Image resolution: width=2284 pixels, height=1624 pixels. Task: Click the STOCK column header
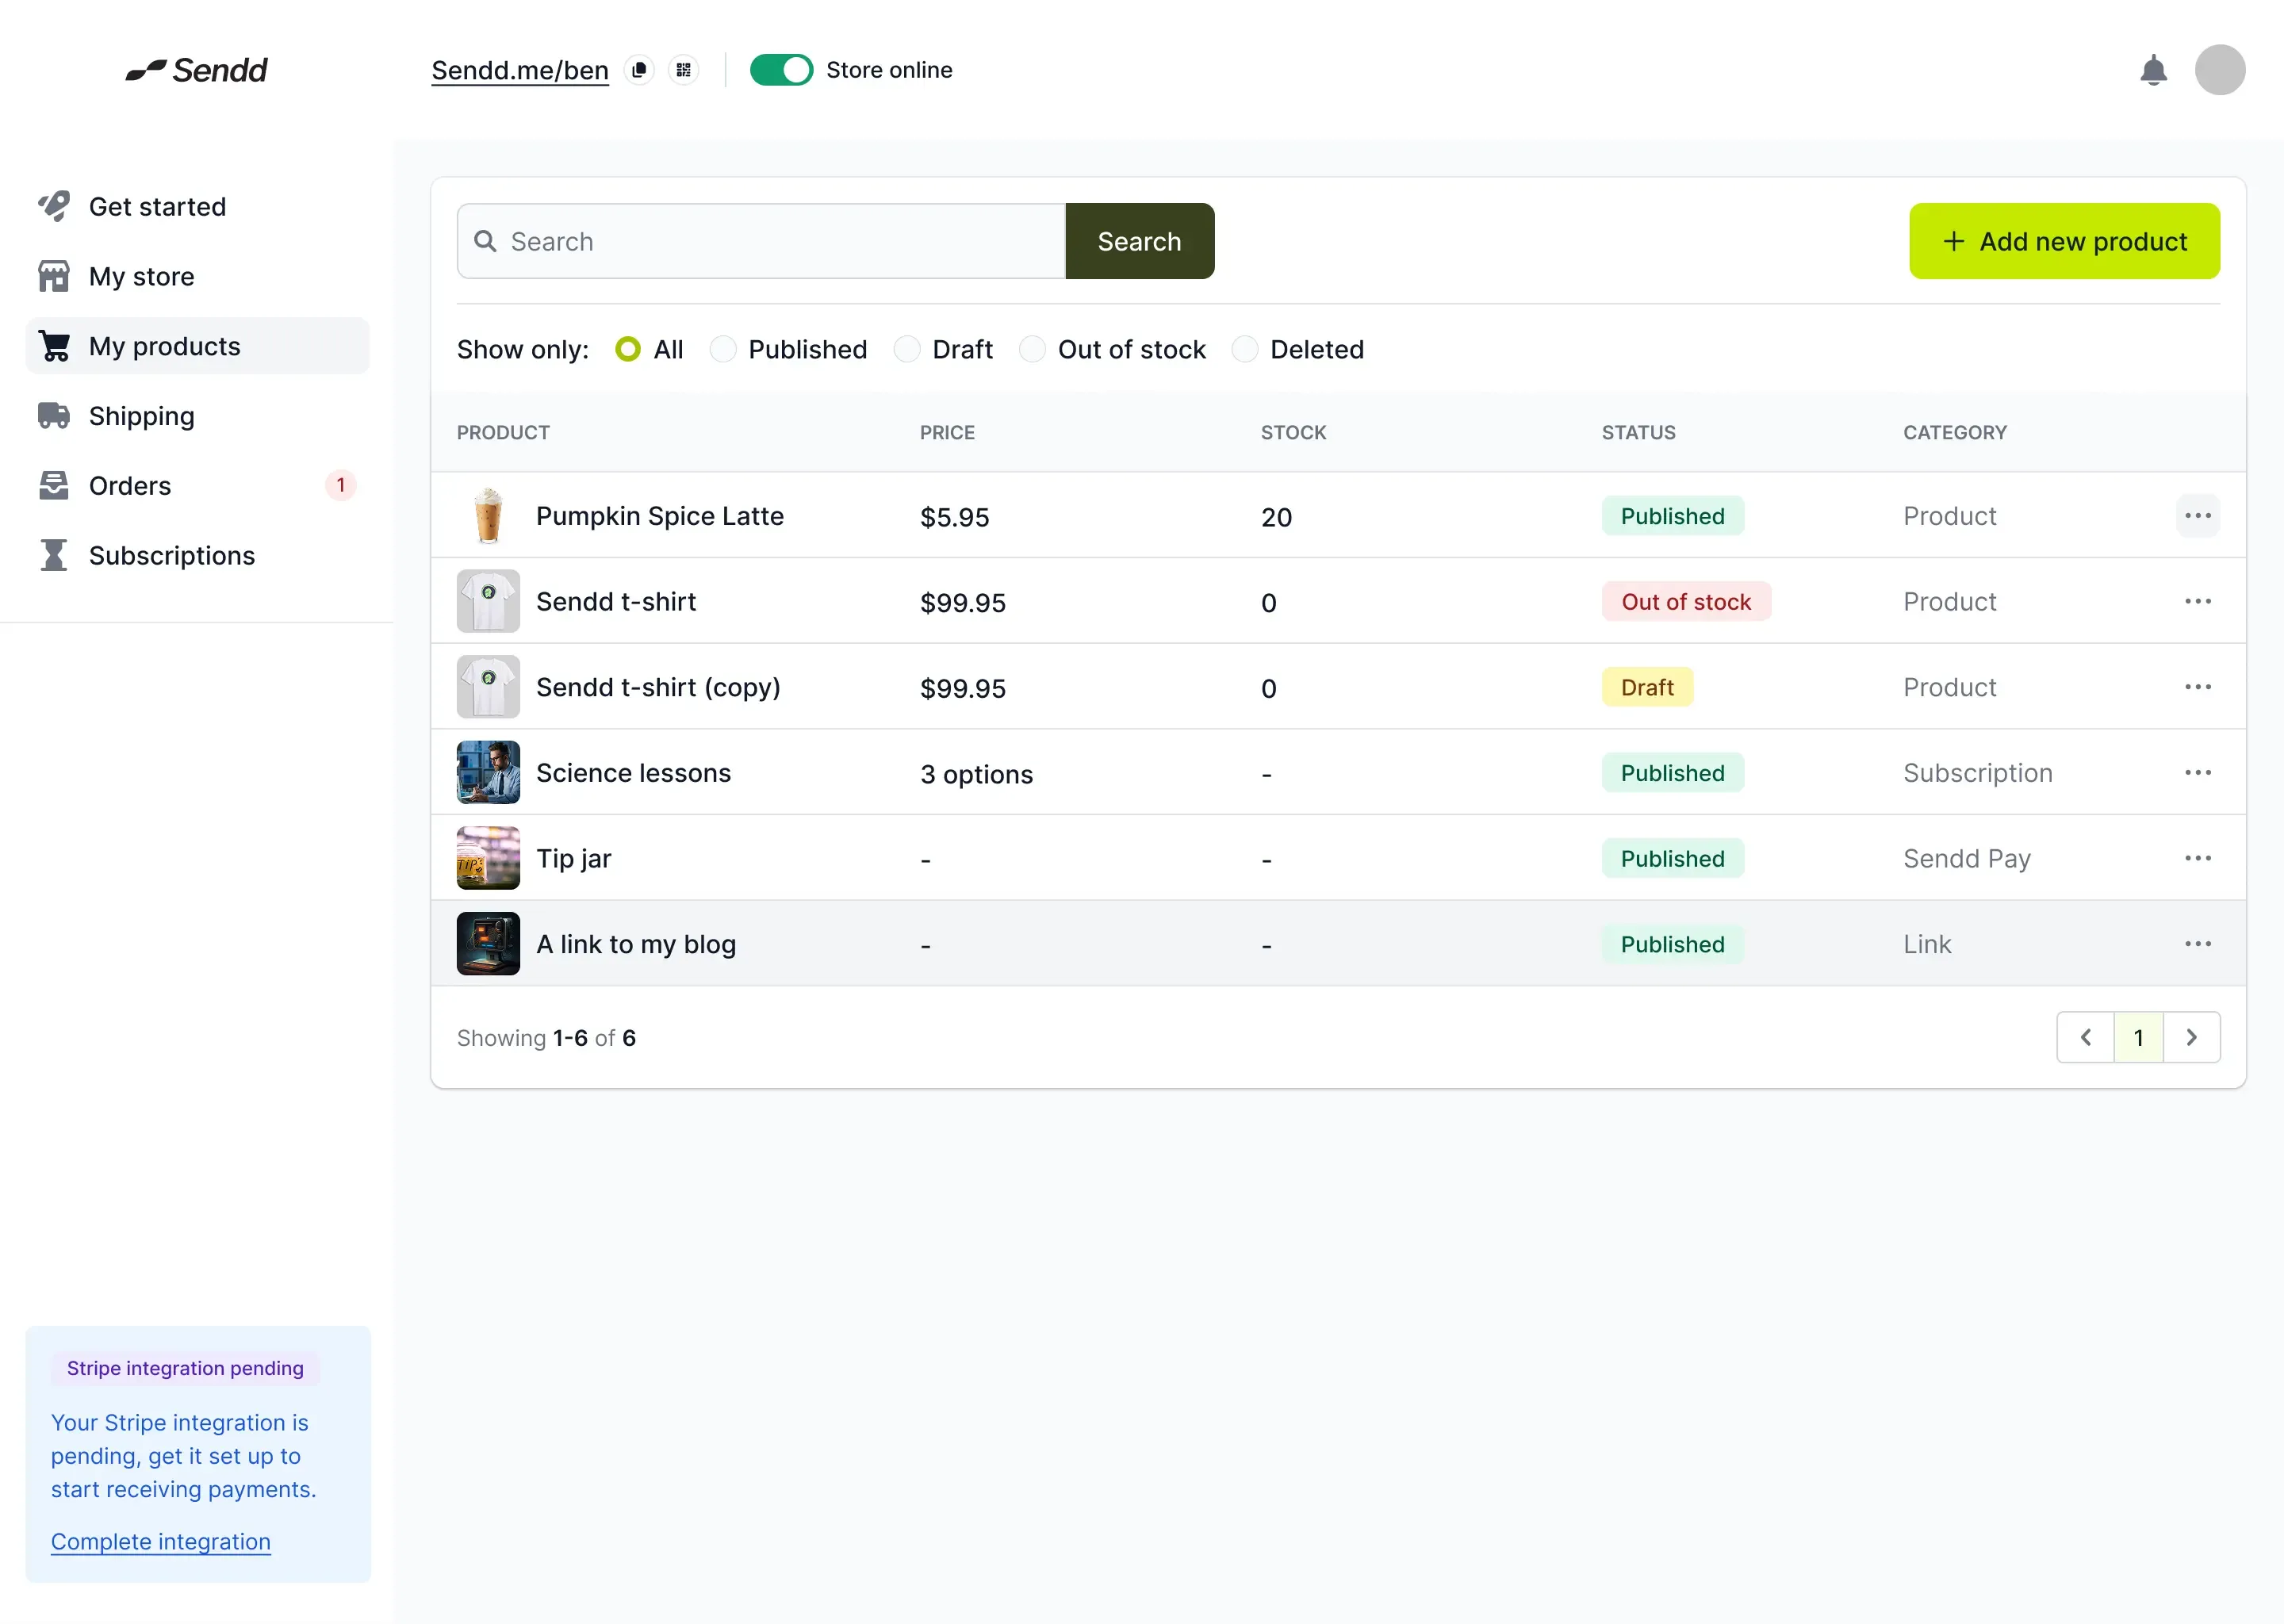point(1293,432)
